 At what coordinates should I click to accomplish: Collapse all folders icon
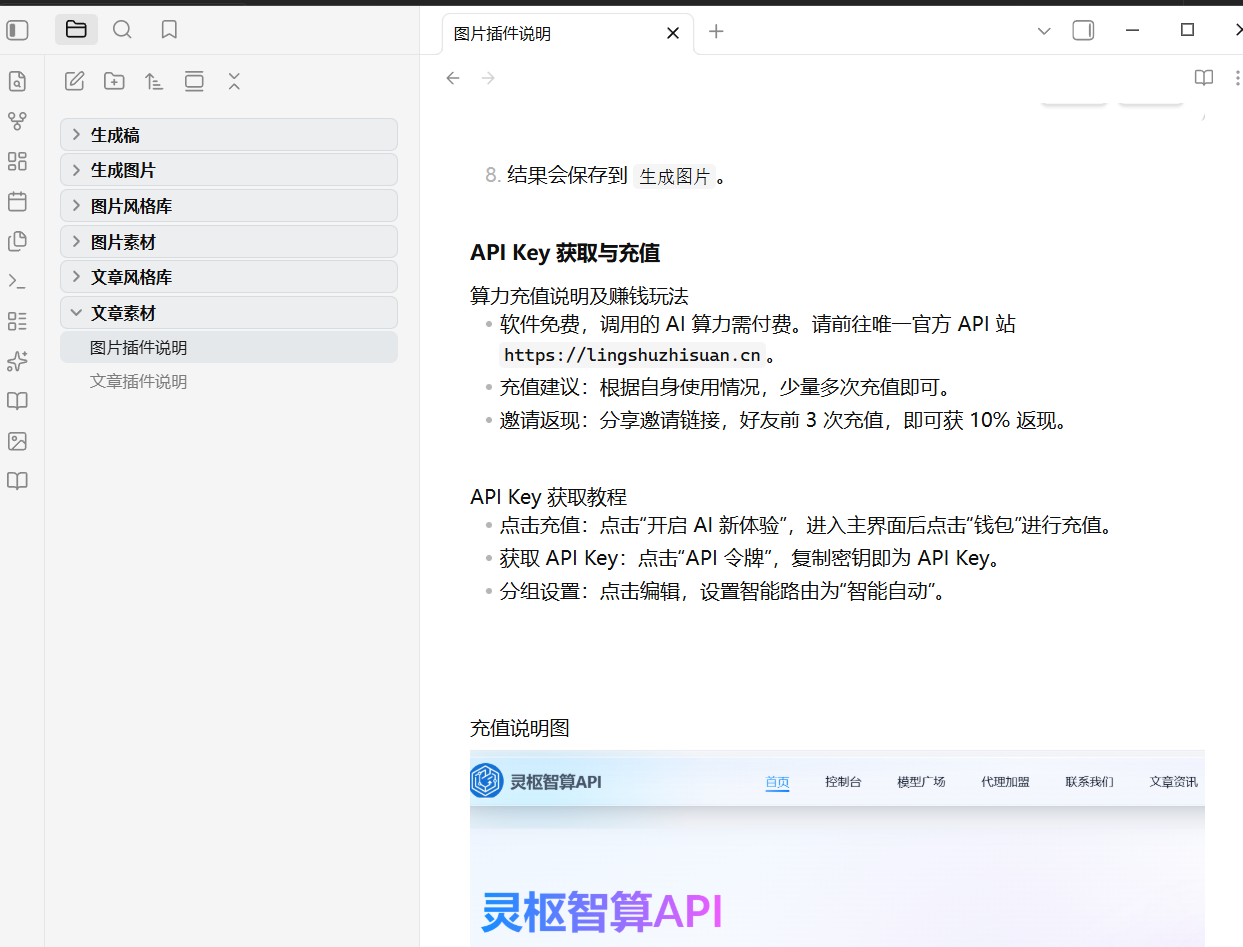(234, 82)
